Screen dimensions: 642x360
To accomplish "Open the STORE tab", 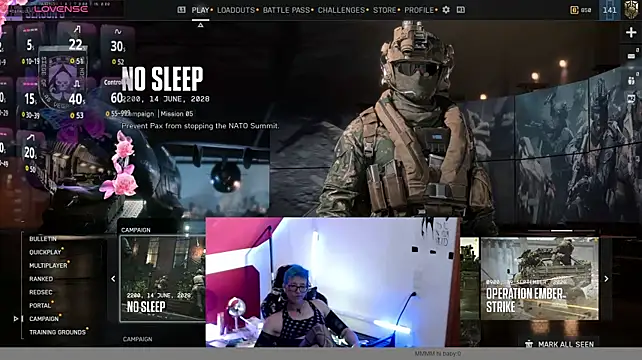I will pyautogui.click(x=384, y=10).
